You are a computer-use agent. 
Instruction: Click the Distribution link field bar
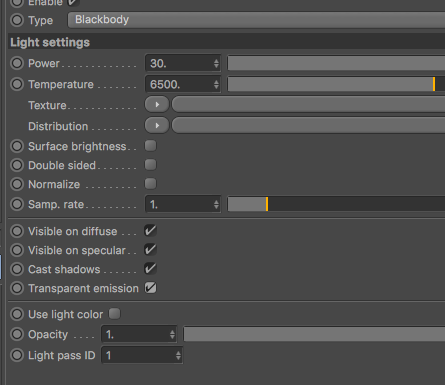point(309,126)
